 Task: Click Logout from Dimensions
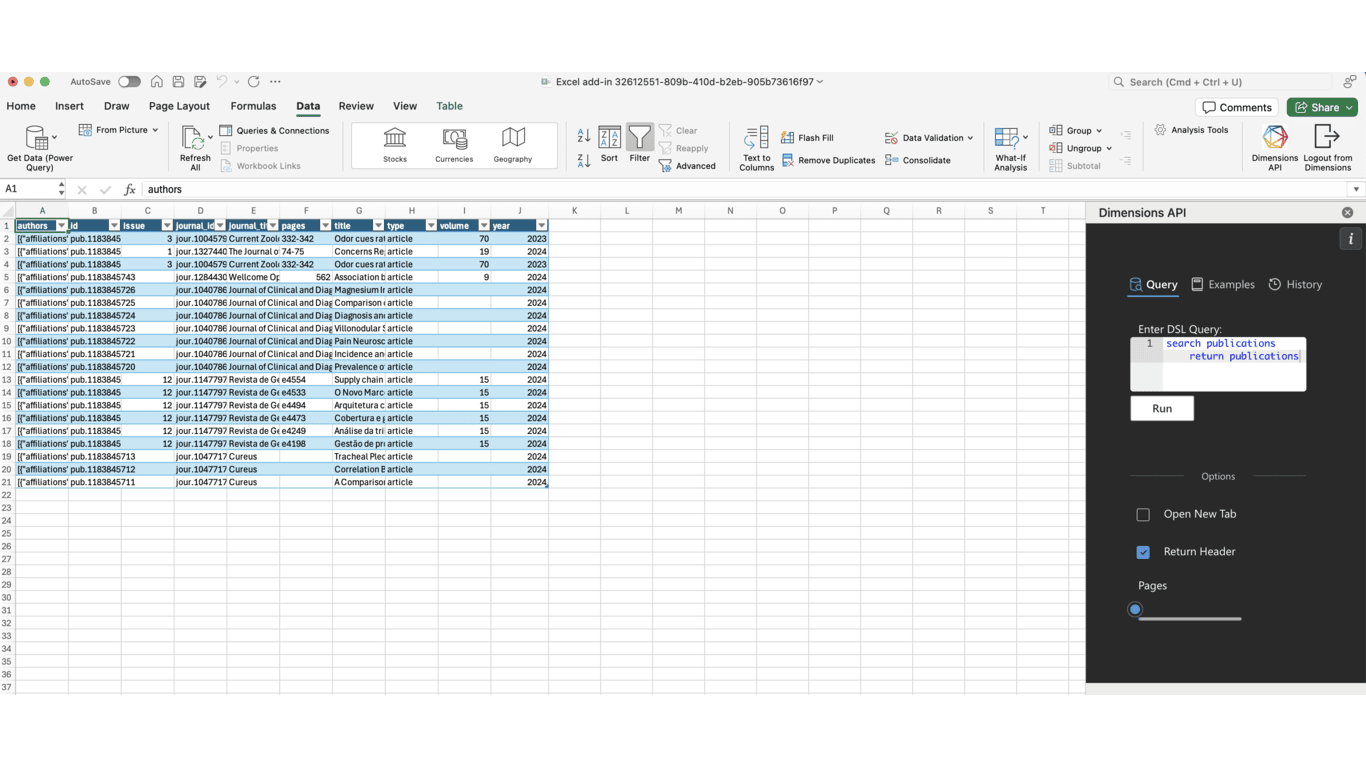click(1327, 148)
